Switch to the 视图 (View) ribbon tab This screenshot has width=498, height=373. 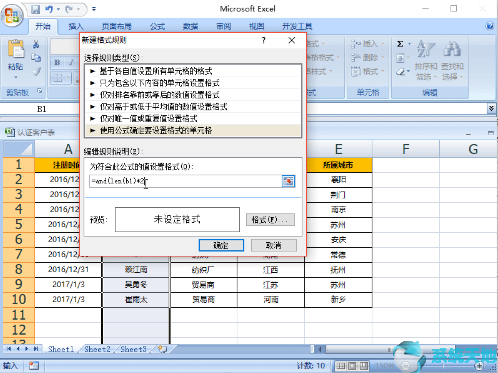256,26
